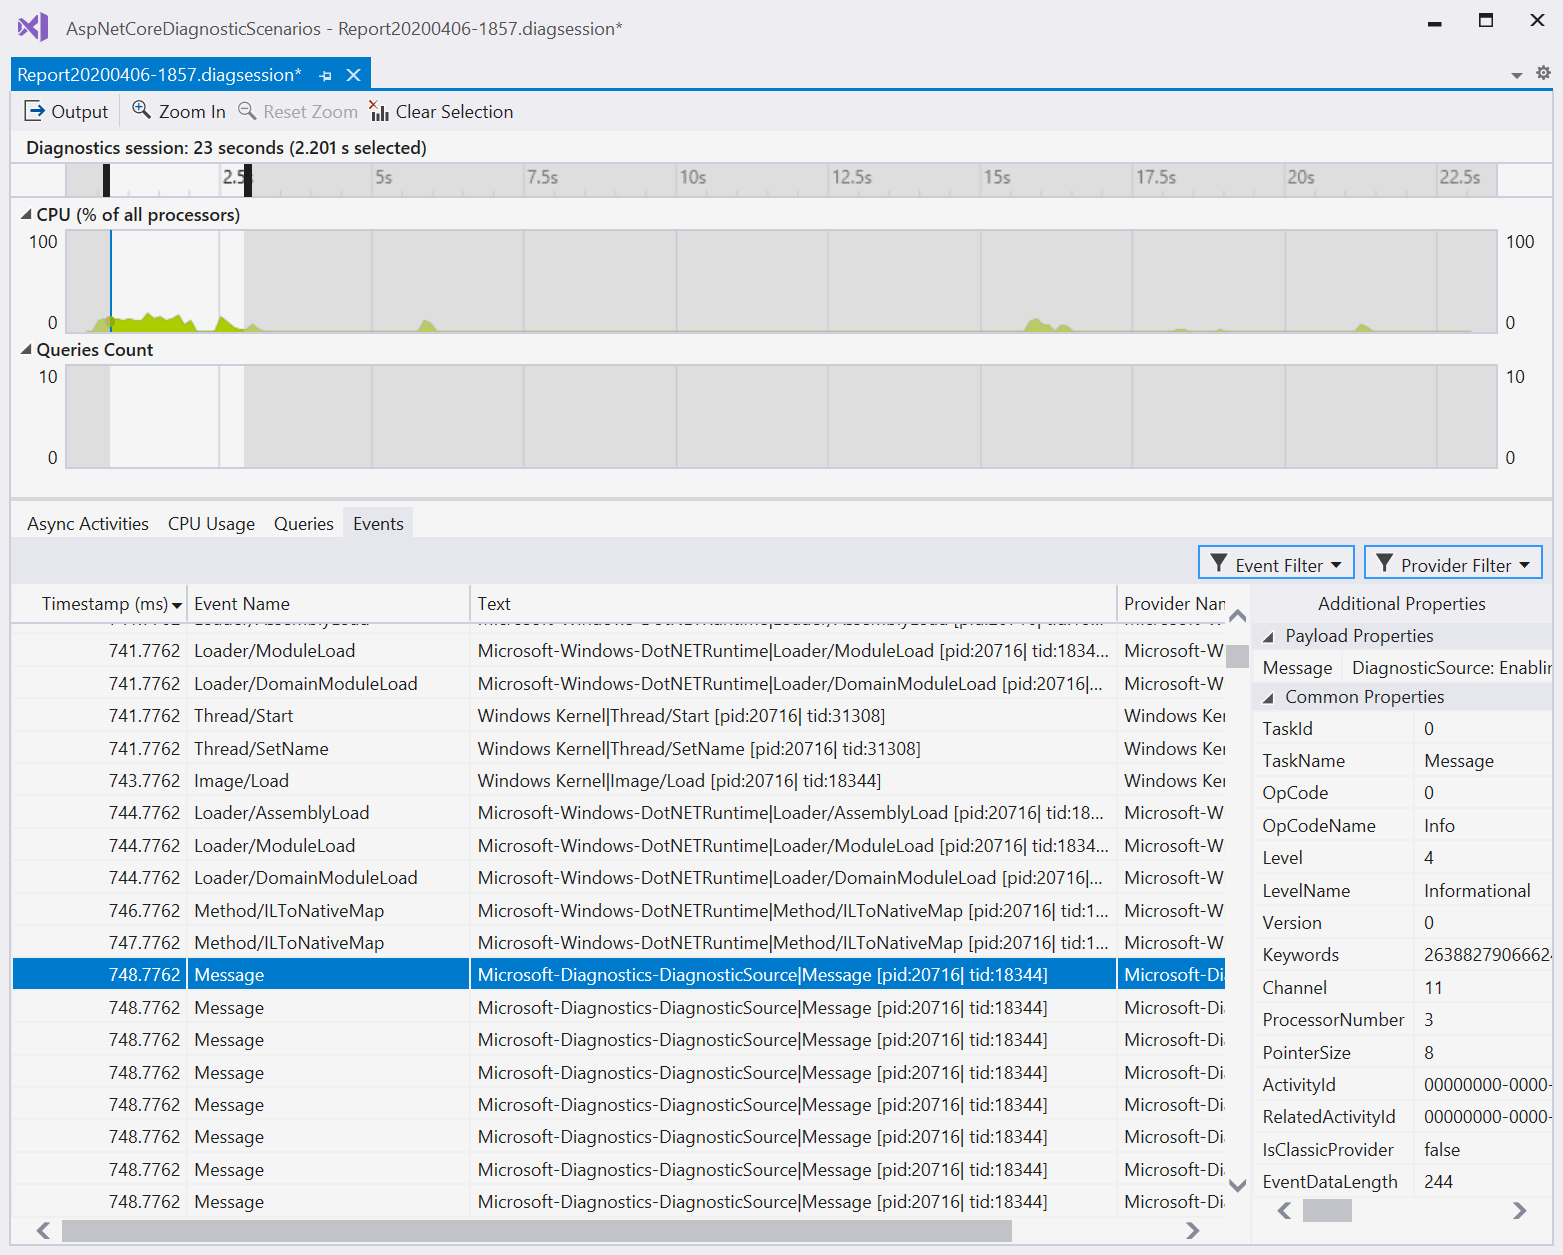This screenshot has width=1563, height=1255.
Task: Click the settings gear icon near the tab bar
Action: pyautogui.click(x=1542, y=74)
